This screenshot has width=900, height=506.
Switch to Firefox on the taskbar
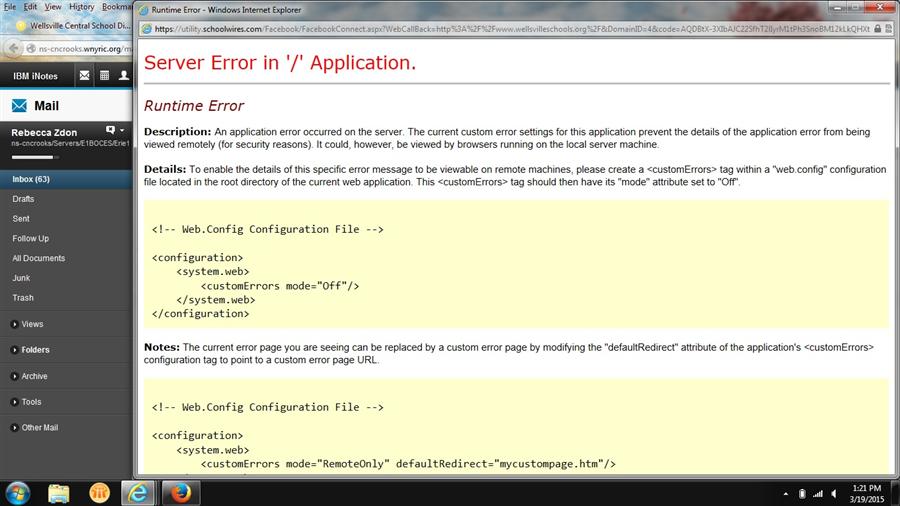(181, 493)
